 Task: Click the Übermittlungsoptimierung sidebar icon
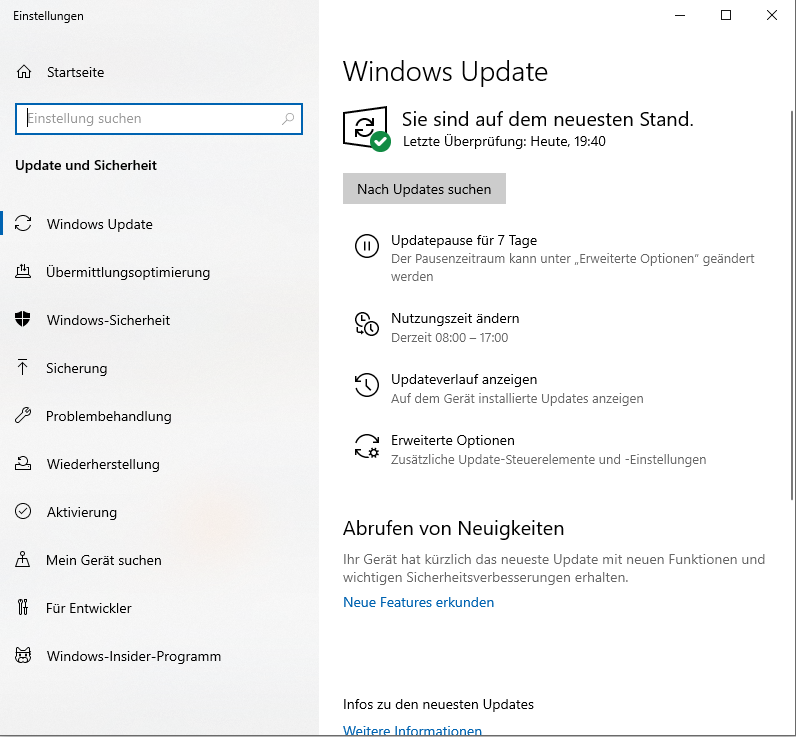23,272
